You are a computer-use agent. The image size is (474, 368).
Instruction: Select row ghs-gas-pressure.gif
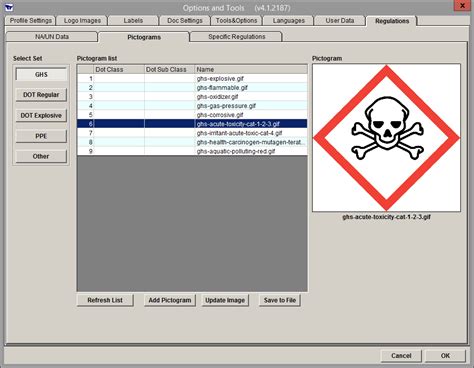coord(192,106)
